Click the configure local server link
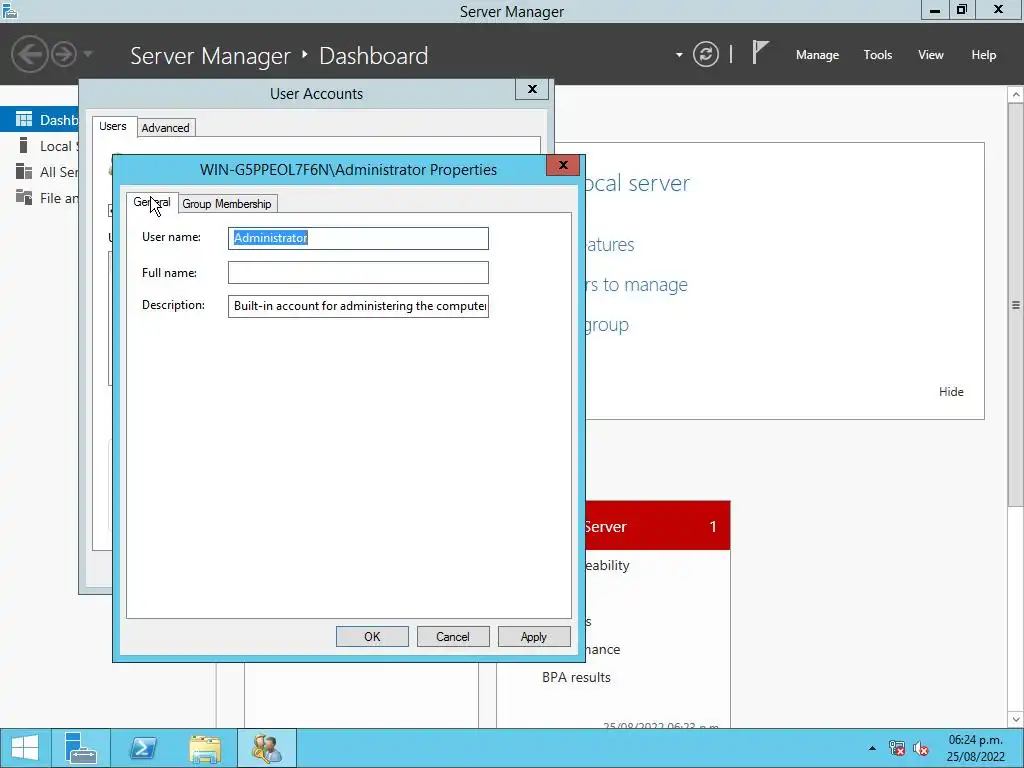This screenshot has width=1024, height=768. (637, 184)
